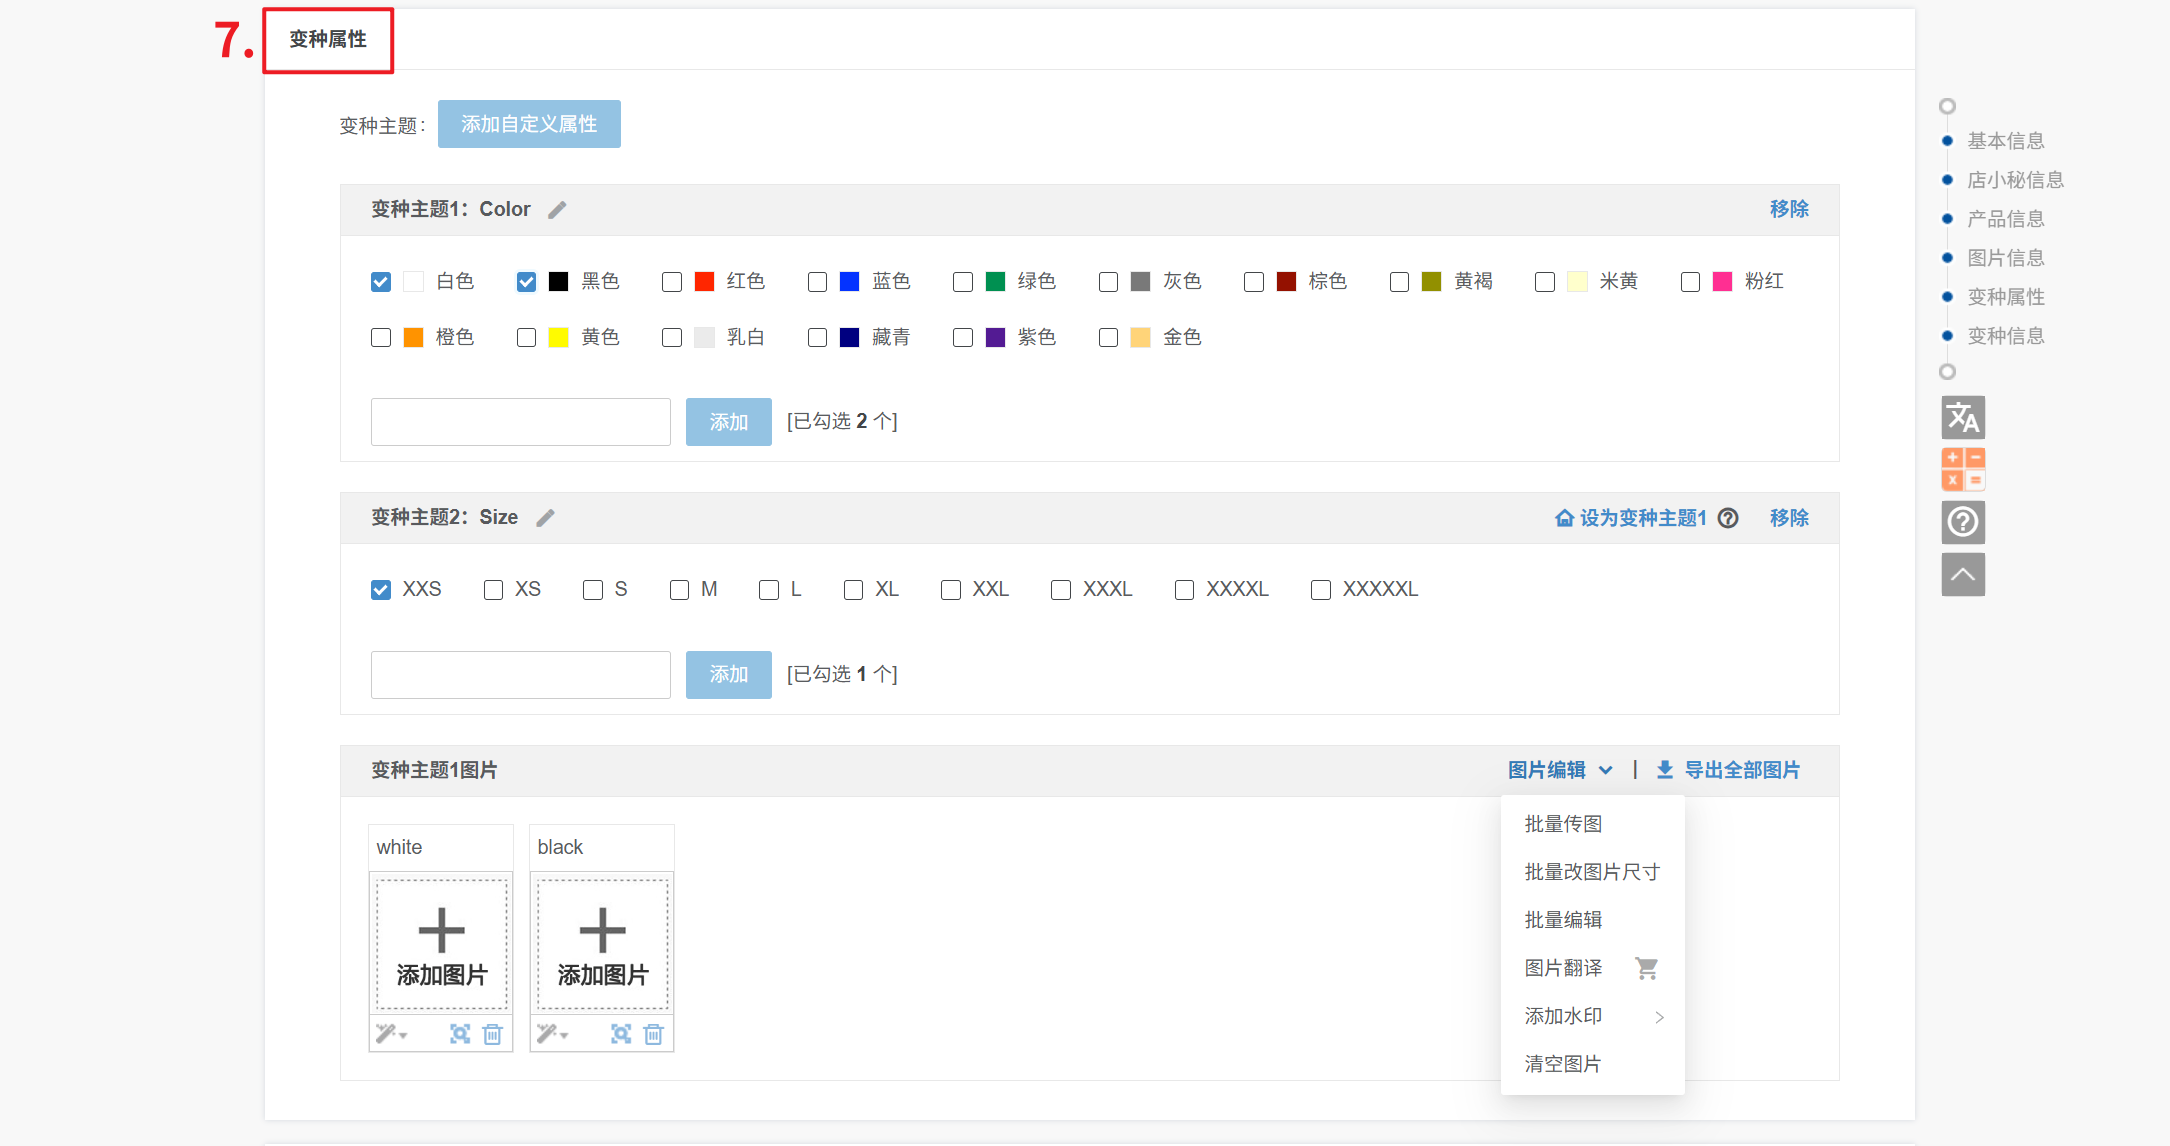Click the crop-scan icon under white image
Viewport: 2170px width, 1146px height.
click(460, 1034)
